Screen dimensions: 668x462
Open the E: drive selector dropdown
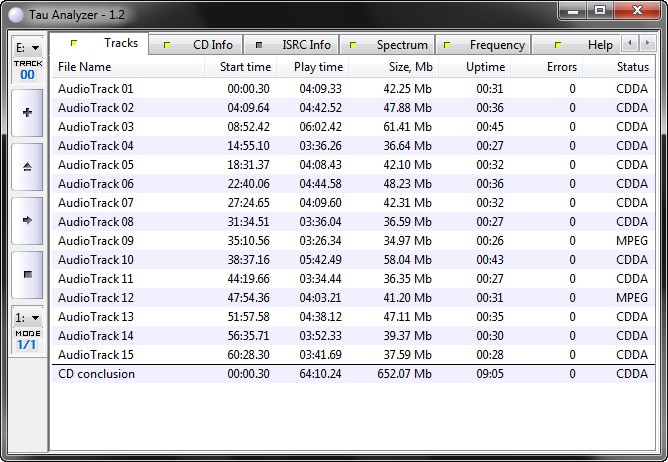pos(28,48)
